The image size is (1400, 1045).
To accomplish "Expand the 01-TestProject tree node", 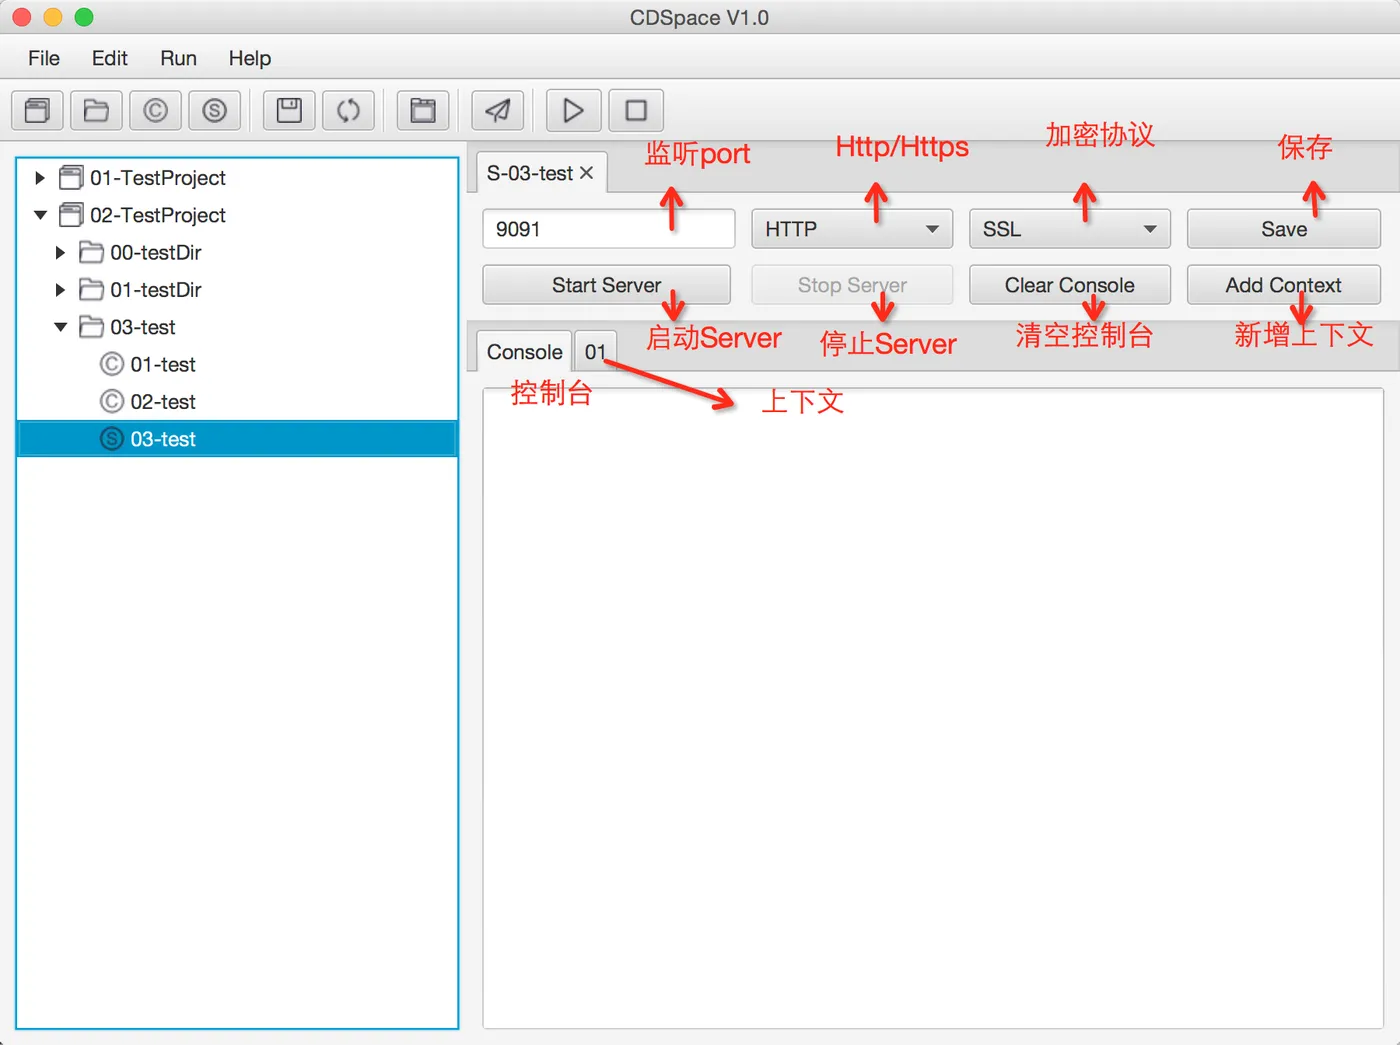I will tap(40, 178).
